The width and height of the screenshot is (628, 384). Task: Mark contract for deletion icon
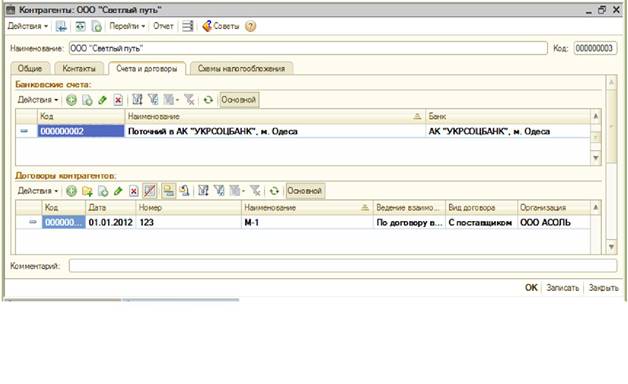(133, 191)
